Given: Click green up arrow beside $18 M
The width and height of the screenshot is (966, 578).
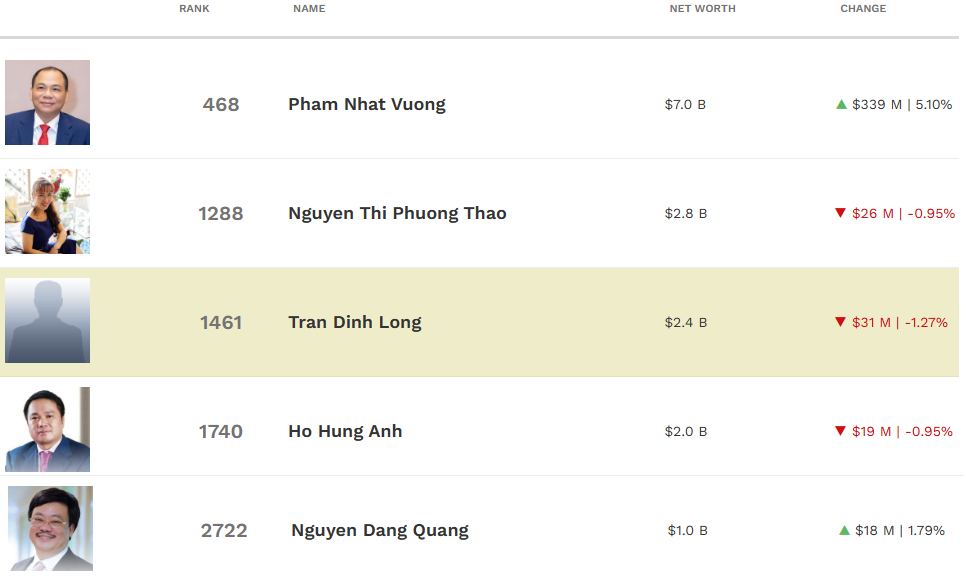Looking at the screenshot, I should (x=845, y=530).
